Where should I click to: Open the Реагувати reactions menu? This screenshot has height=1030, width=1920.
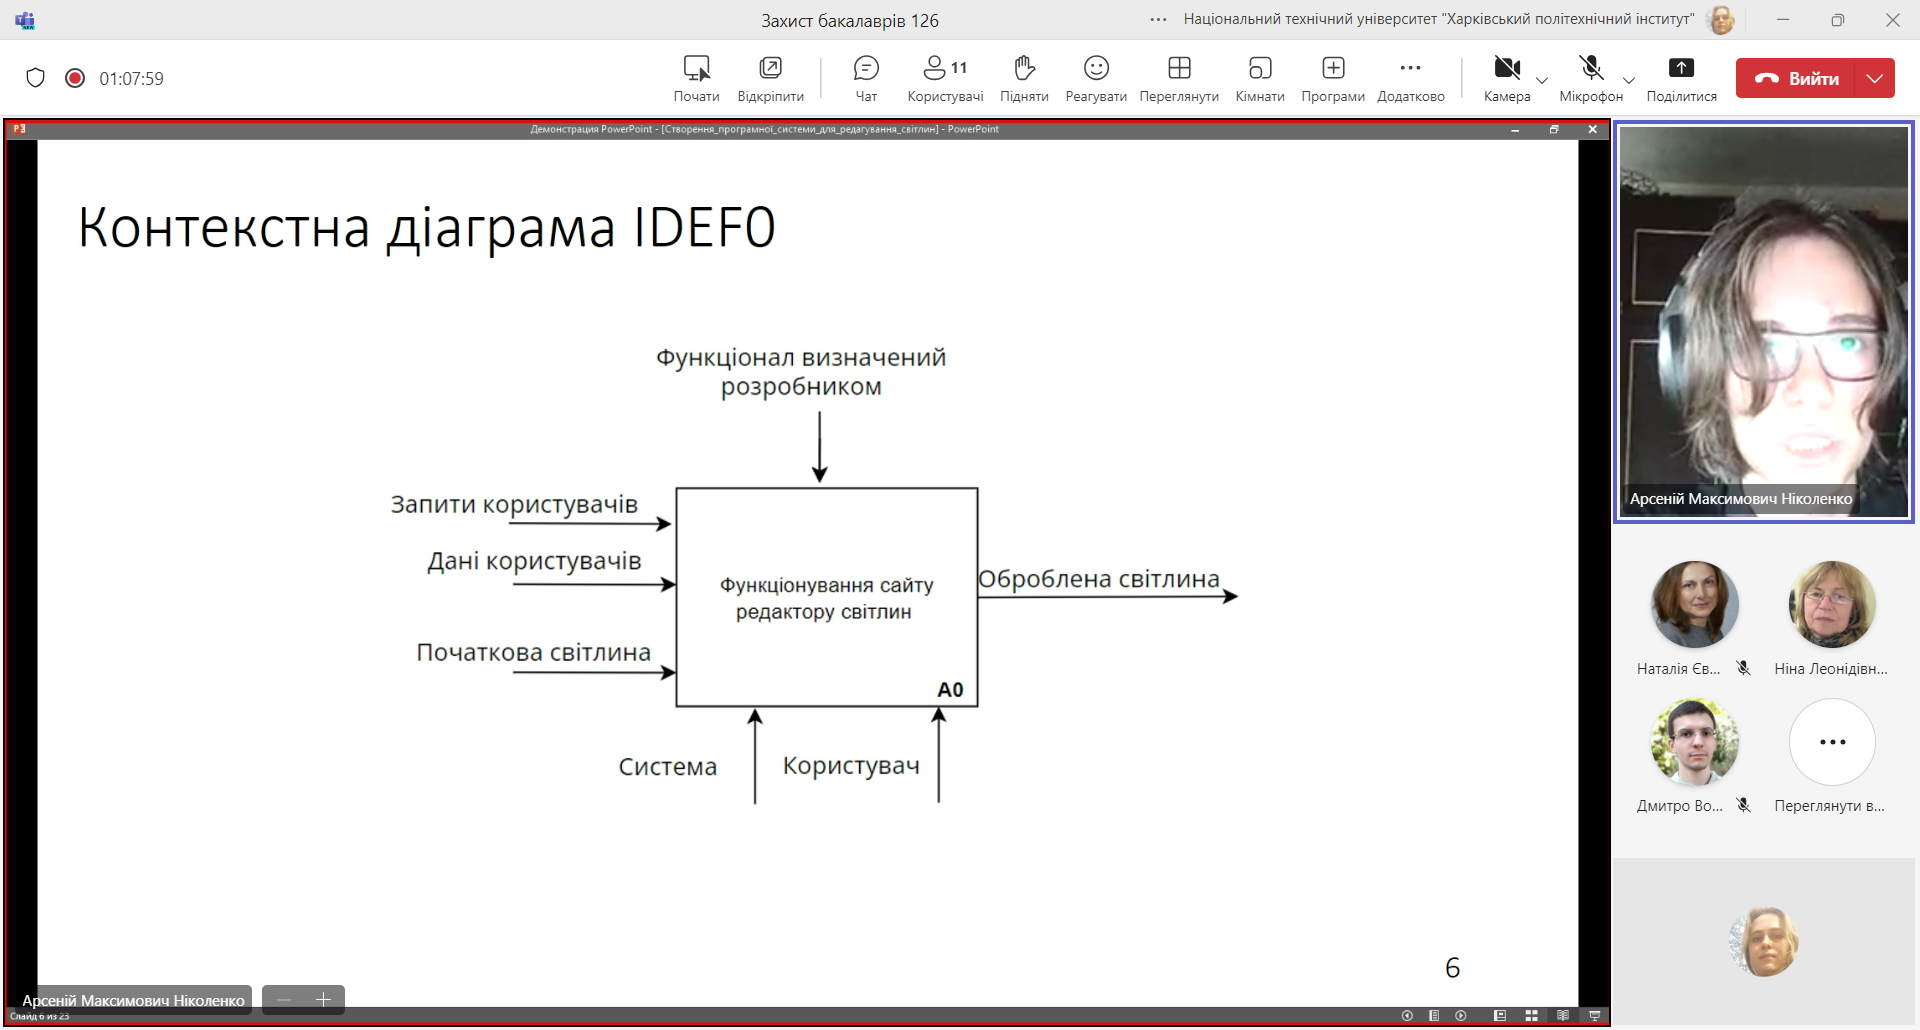(1096, 78)
